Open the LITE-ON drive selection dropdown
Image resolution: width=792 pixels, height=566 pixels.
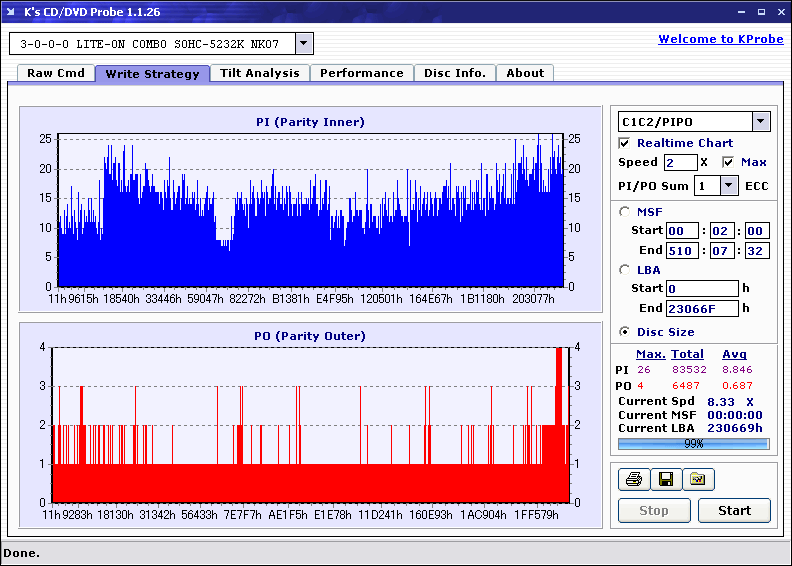[x=305, y=44]
